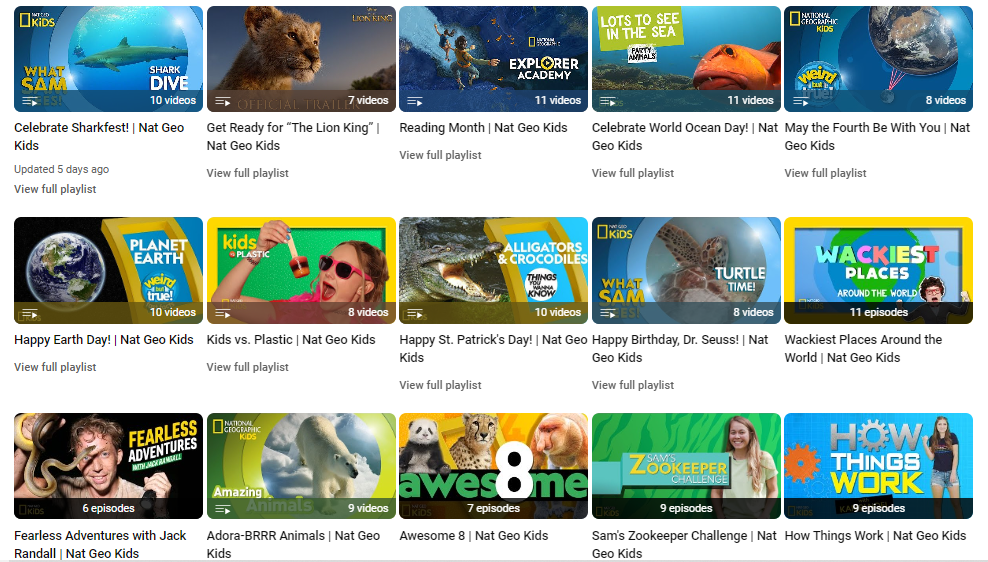Open 'View full playlist' under Kids vs. Plastic

[x=247, y=367]
